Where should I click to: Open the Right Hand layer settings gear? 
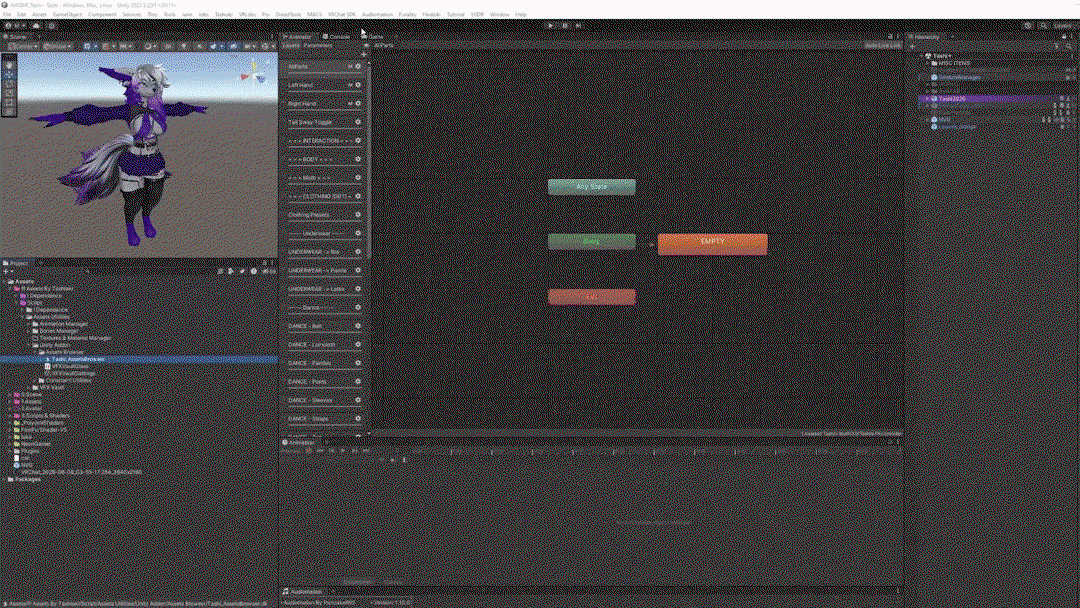(x=357, y=103)
